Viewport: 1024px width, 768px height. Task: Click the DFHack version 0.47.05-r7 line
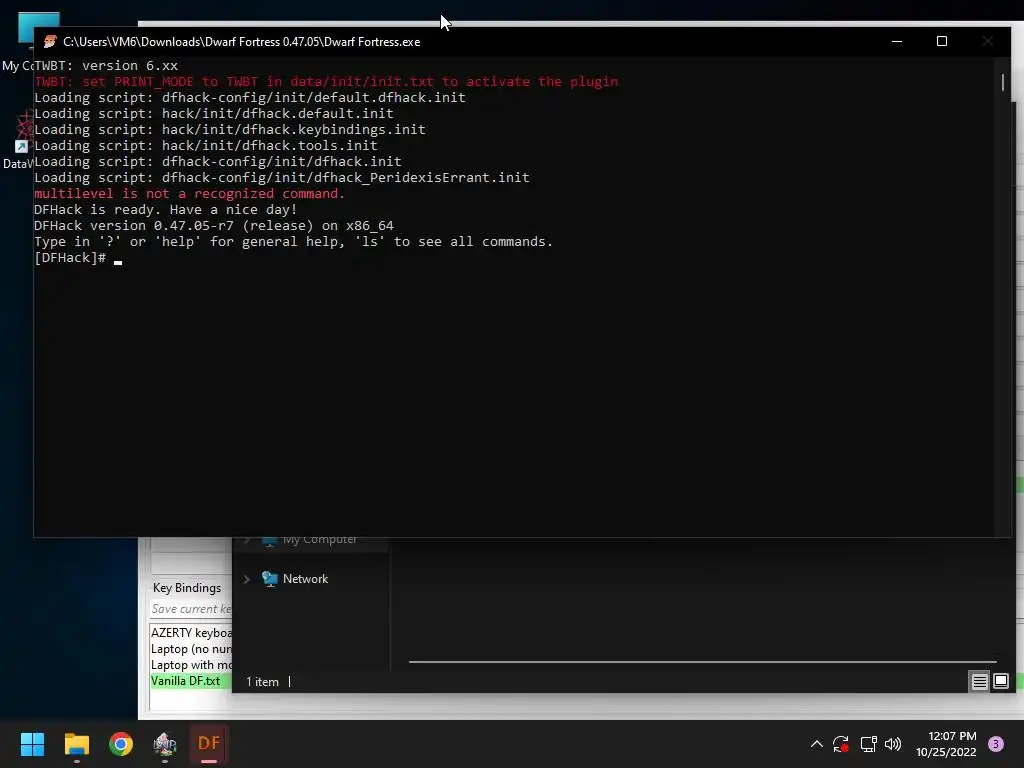click(214, 226)
